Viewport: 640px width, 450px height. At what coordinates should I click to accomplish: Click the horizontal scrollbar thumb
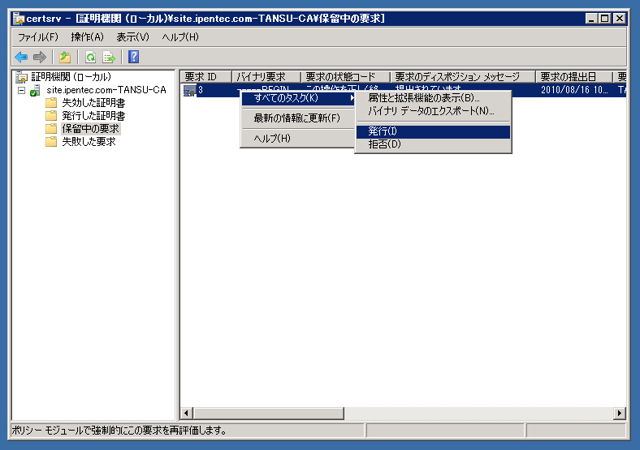[269, 413]
